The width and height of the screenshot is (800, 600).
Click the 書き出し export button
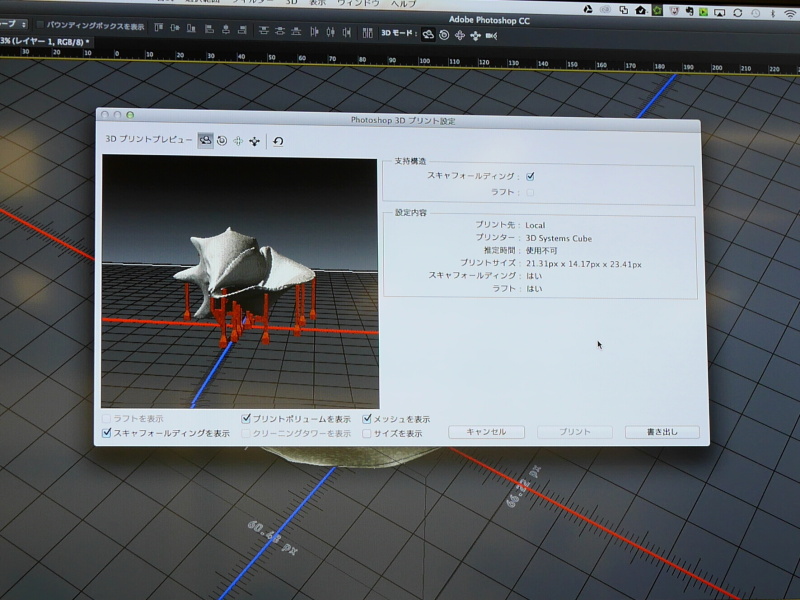(662, 432)
